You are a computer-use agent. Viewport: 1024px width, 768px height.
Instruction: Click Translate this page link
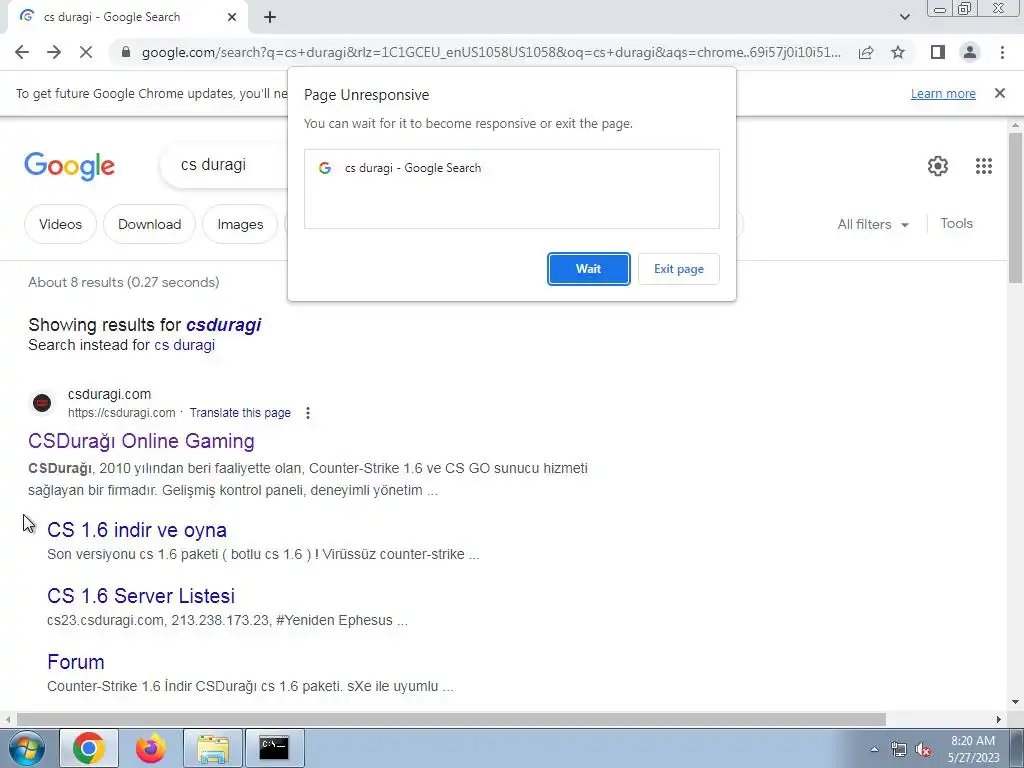240,413
